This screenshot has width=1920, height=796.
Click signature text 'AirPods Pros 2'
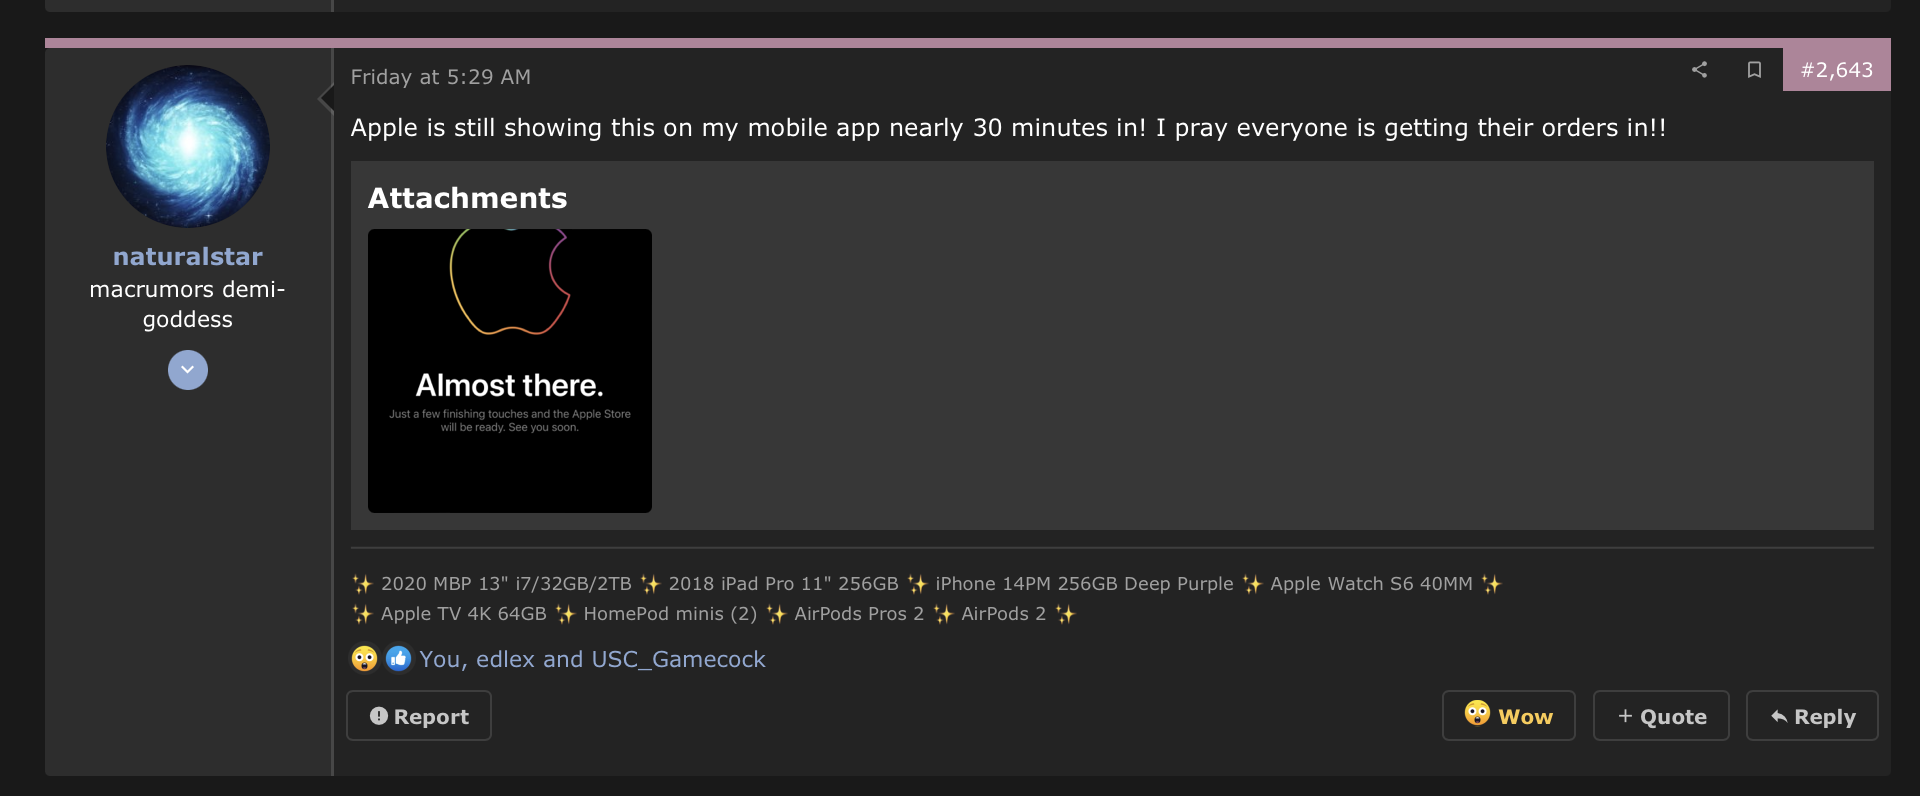(x=859, y=614)
